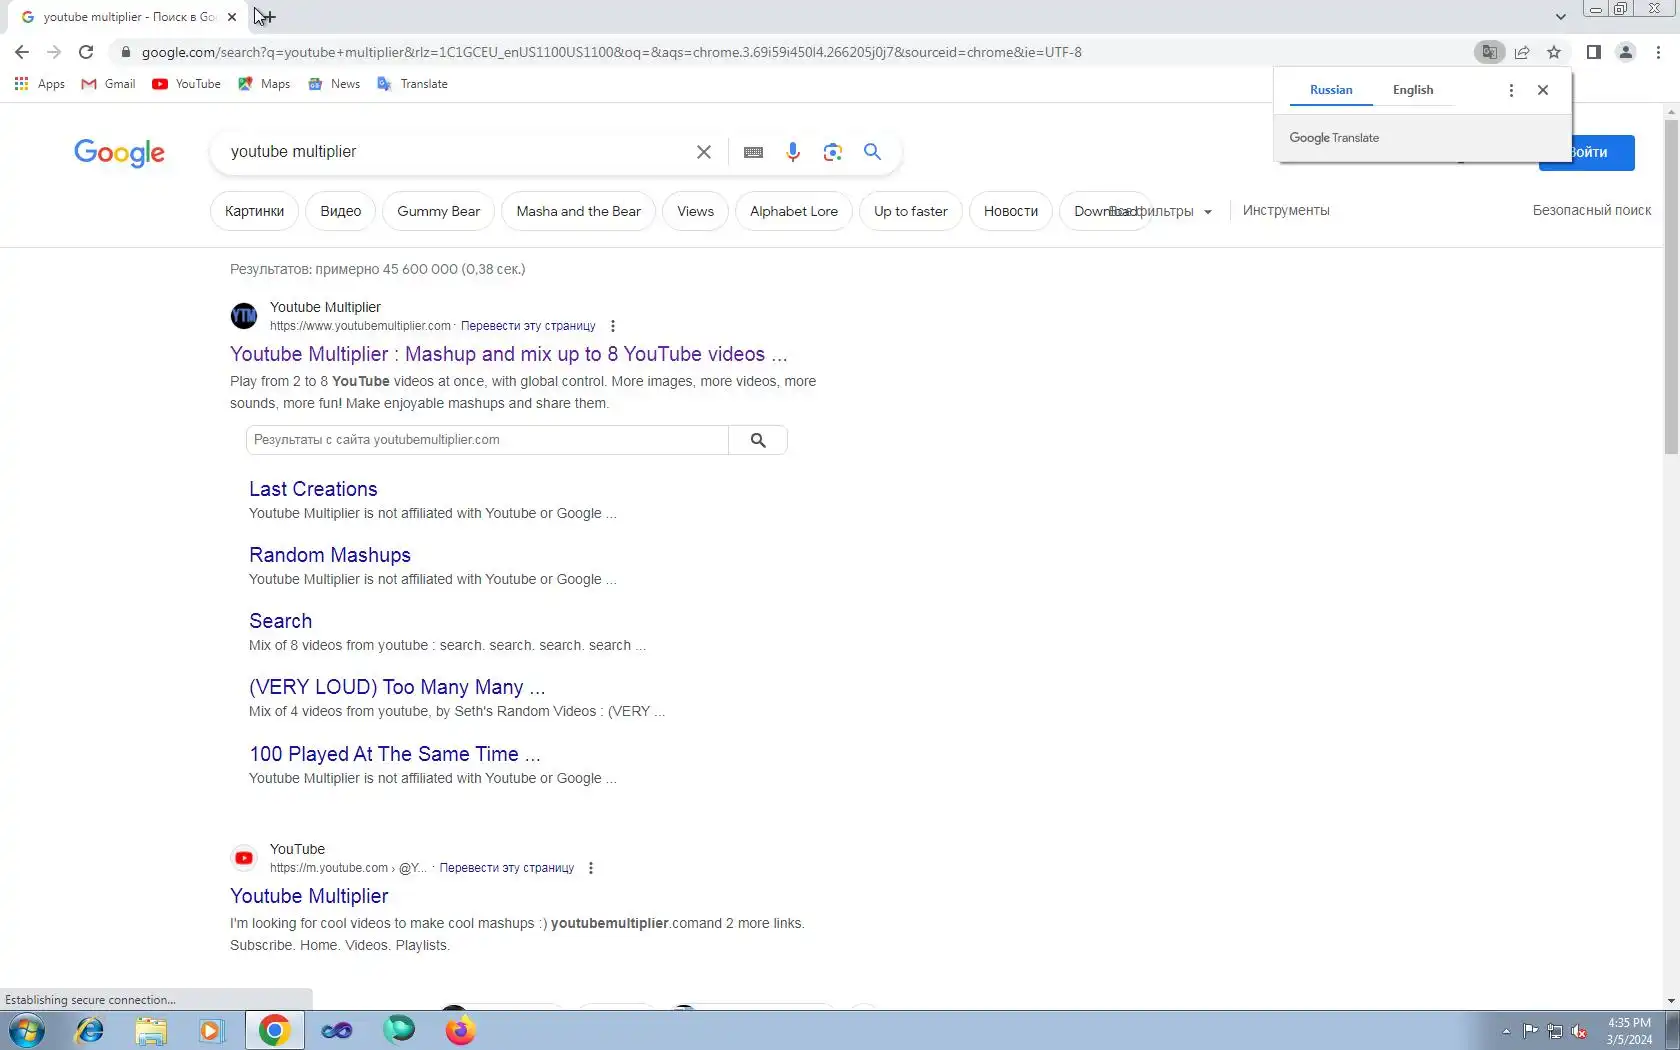Open the volume control in system tray

pyautogui.click(x=1579, y=1031)
